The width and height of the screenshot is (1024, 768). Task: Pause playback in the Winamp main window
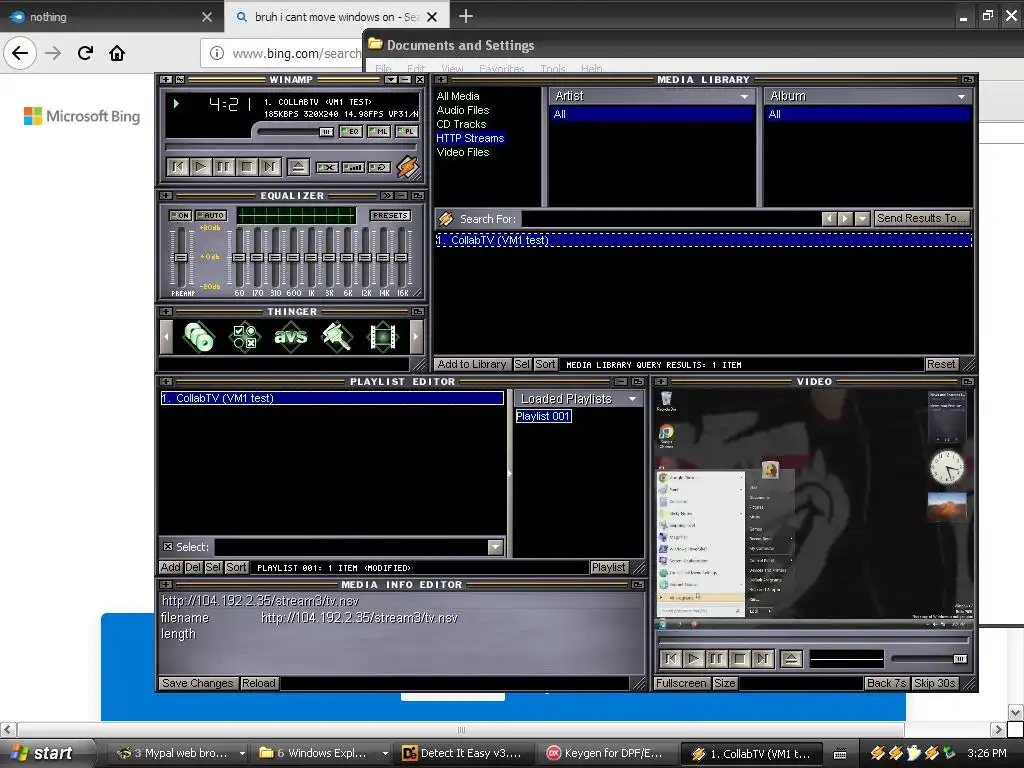click(223, 167)
